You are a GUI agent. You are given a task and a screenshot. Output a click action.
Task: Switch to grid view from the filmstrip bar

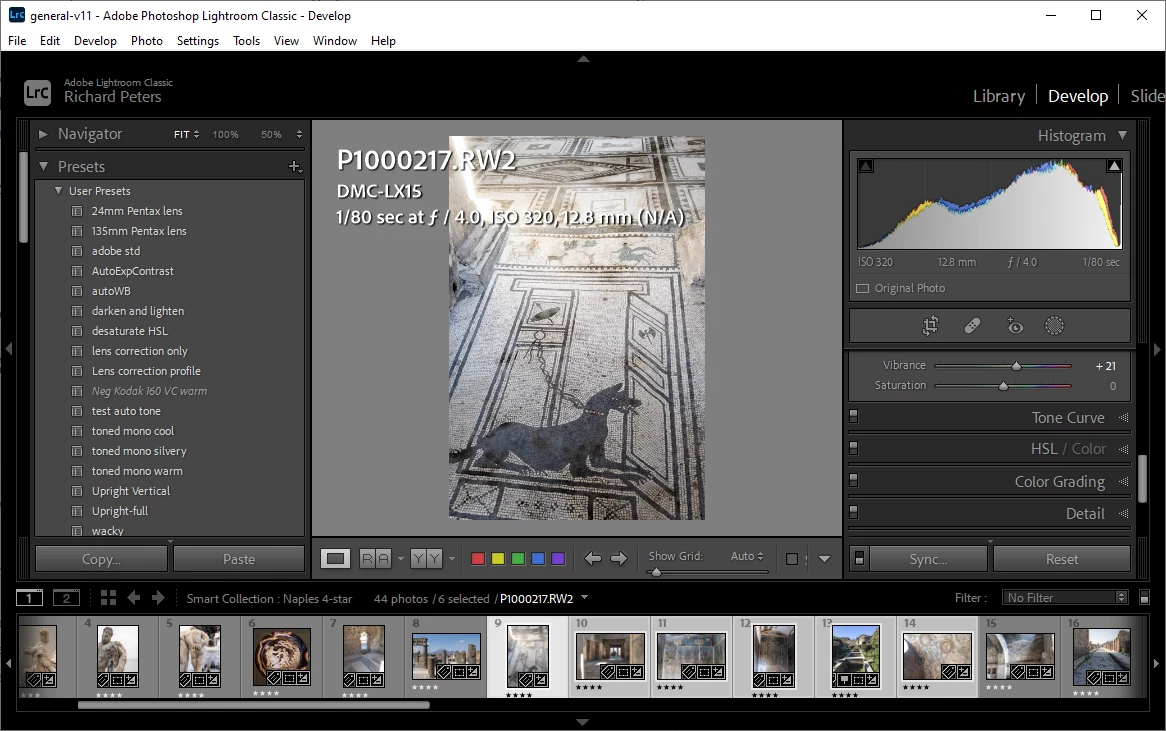coord(109,598)
